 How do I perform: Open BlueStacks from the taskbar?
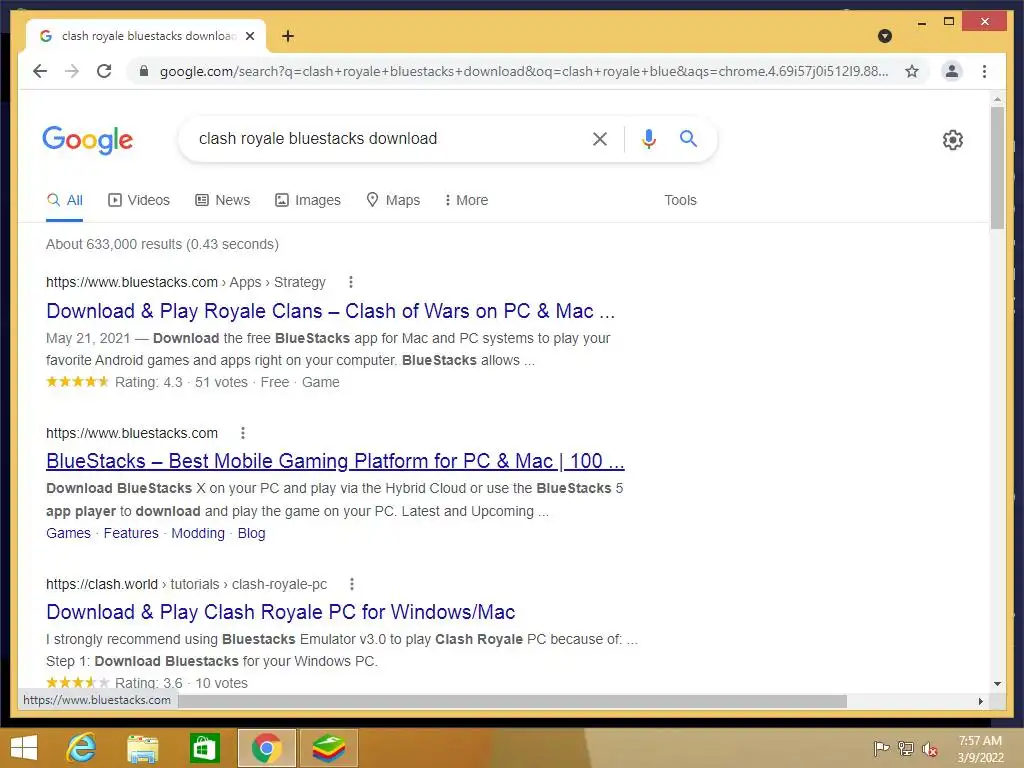click(x=328, y=748)
